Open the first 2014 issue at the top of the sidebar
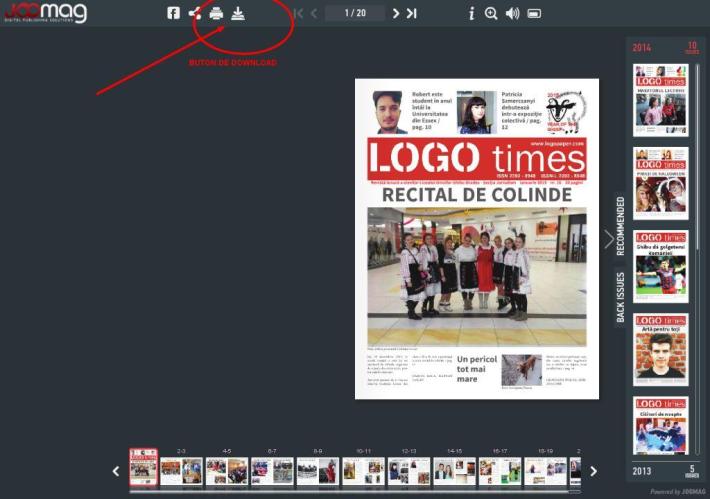 661,100
